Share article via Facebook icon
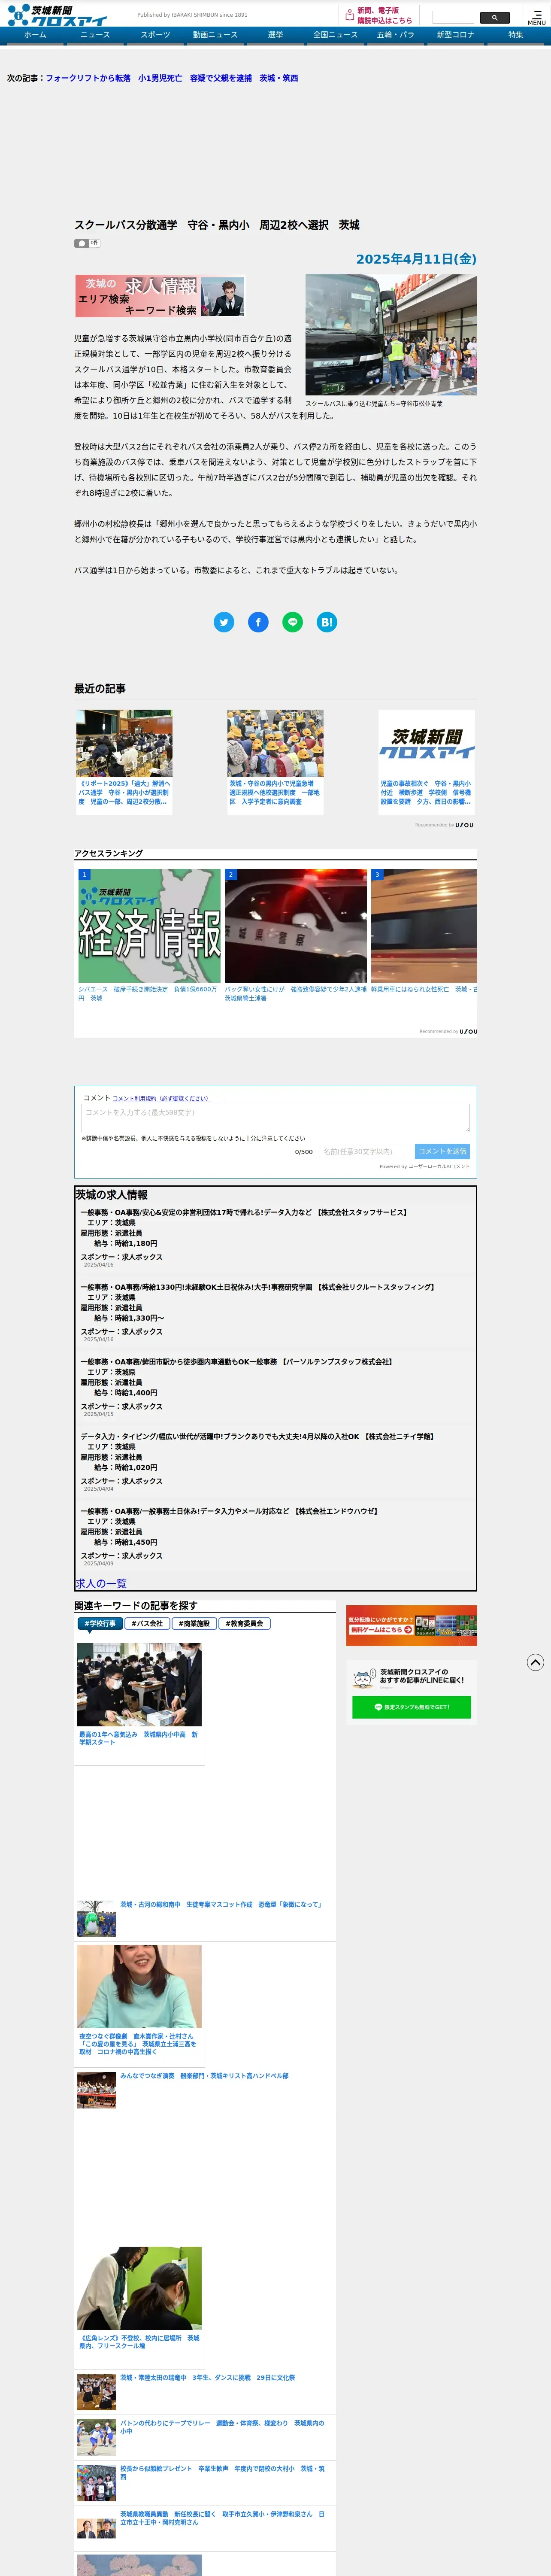 coord(258,622)
